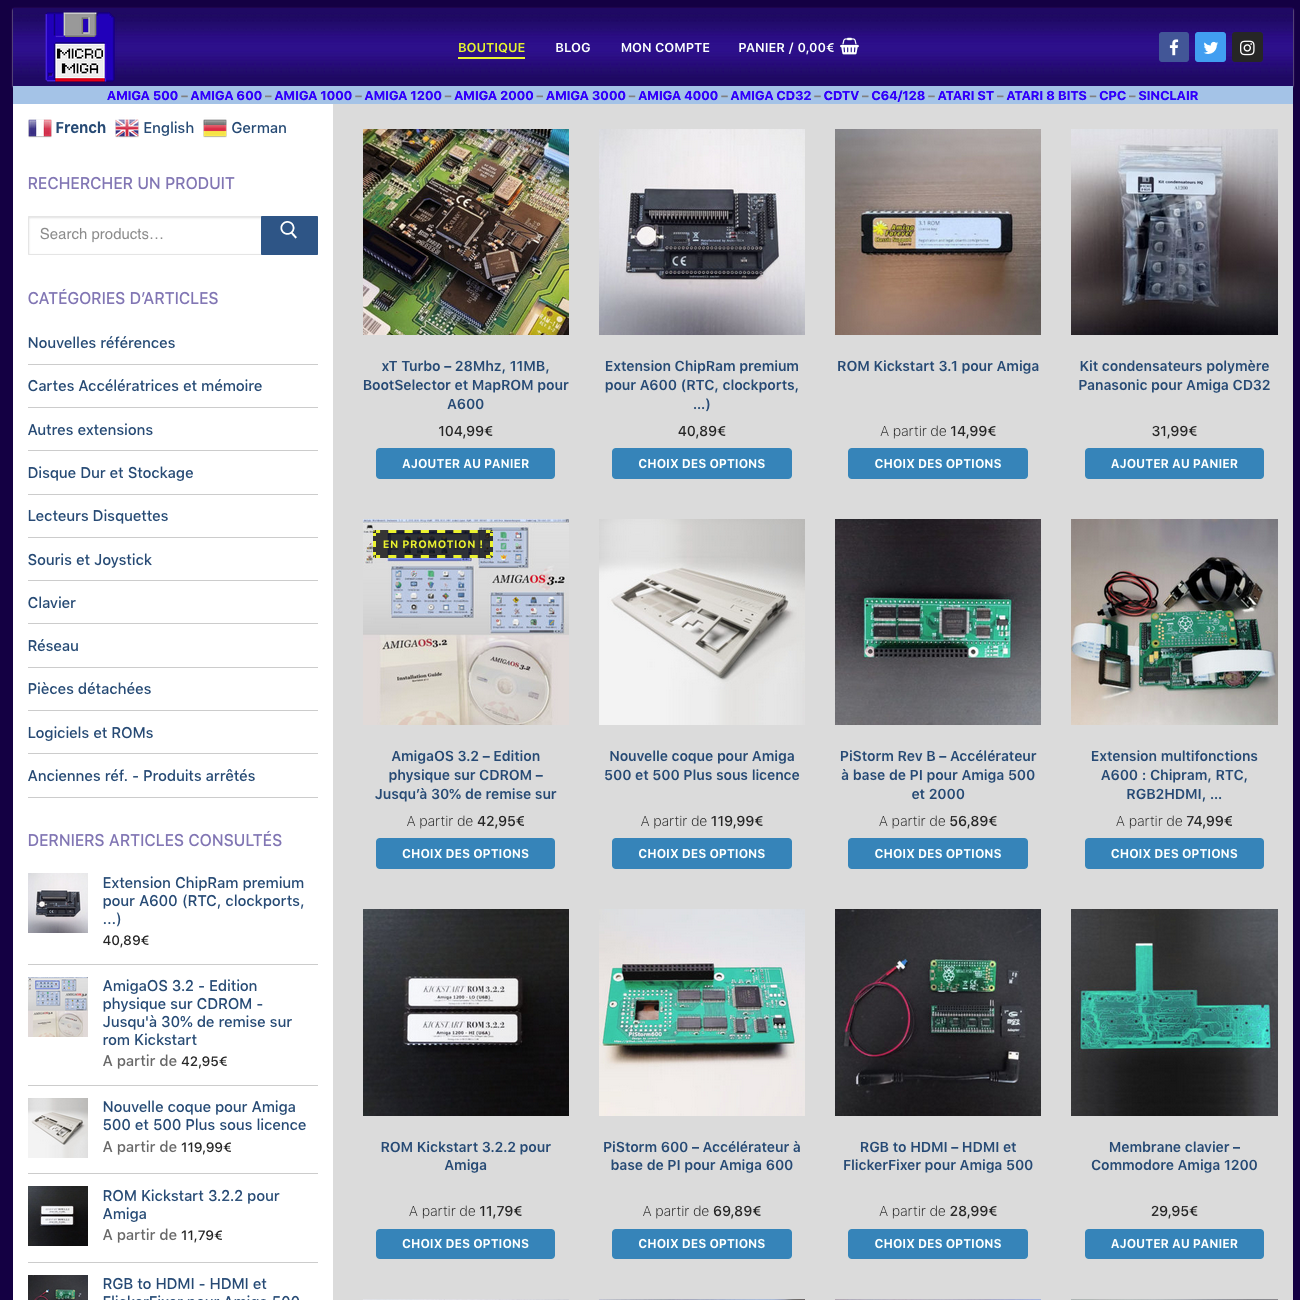Click the Search products input field

[145, 235]
